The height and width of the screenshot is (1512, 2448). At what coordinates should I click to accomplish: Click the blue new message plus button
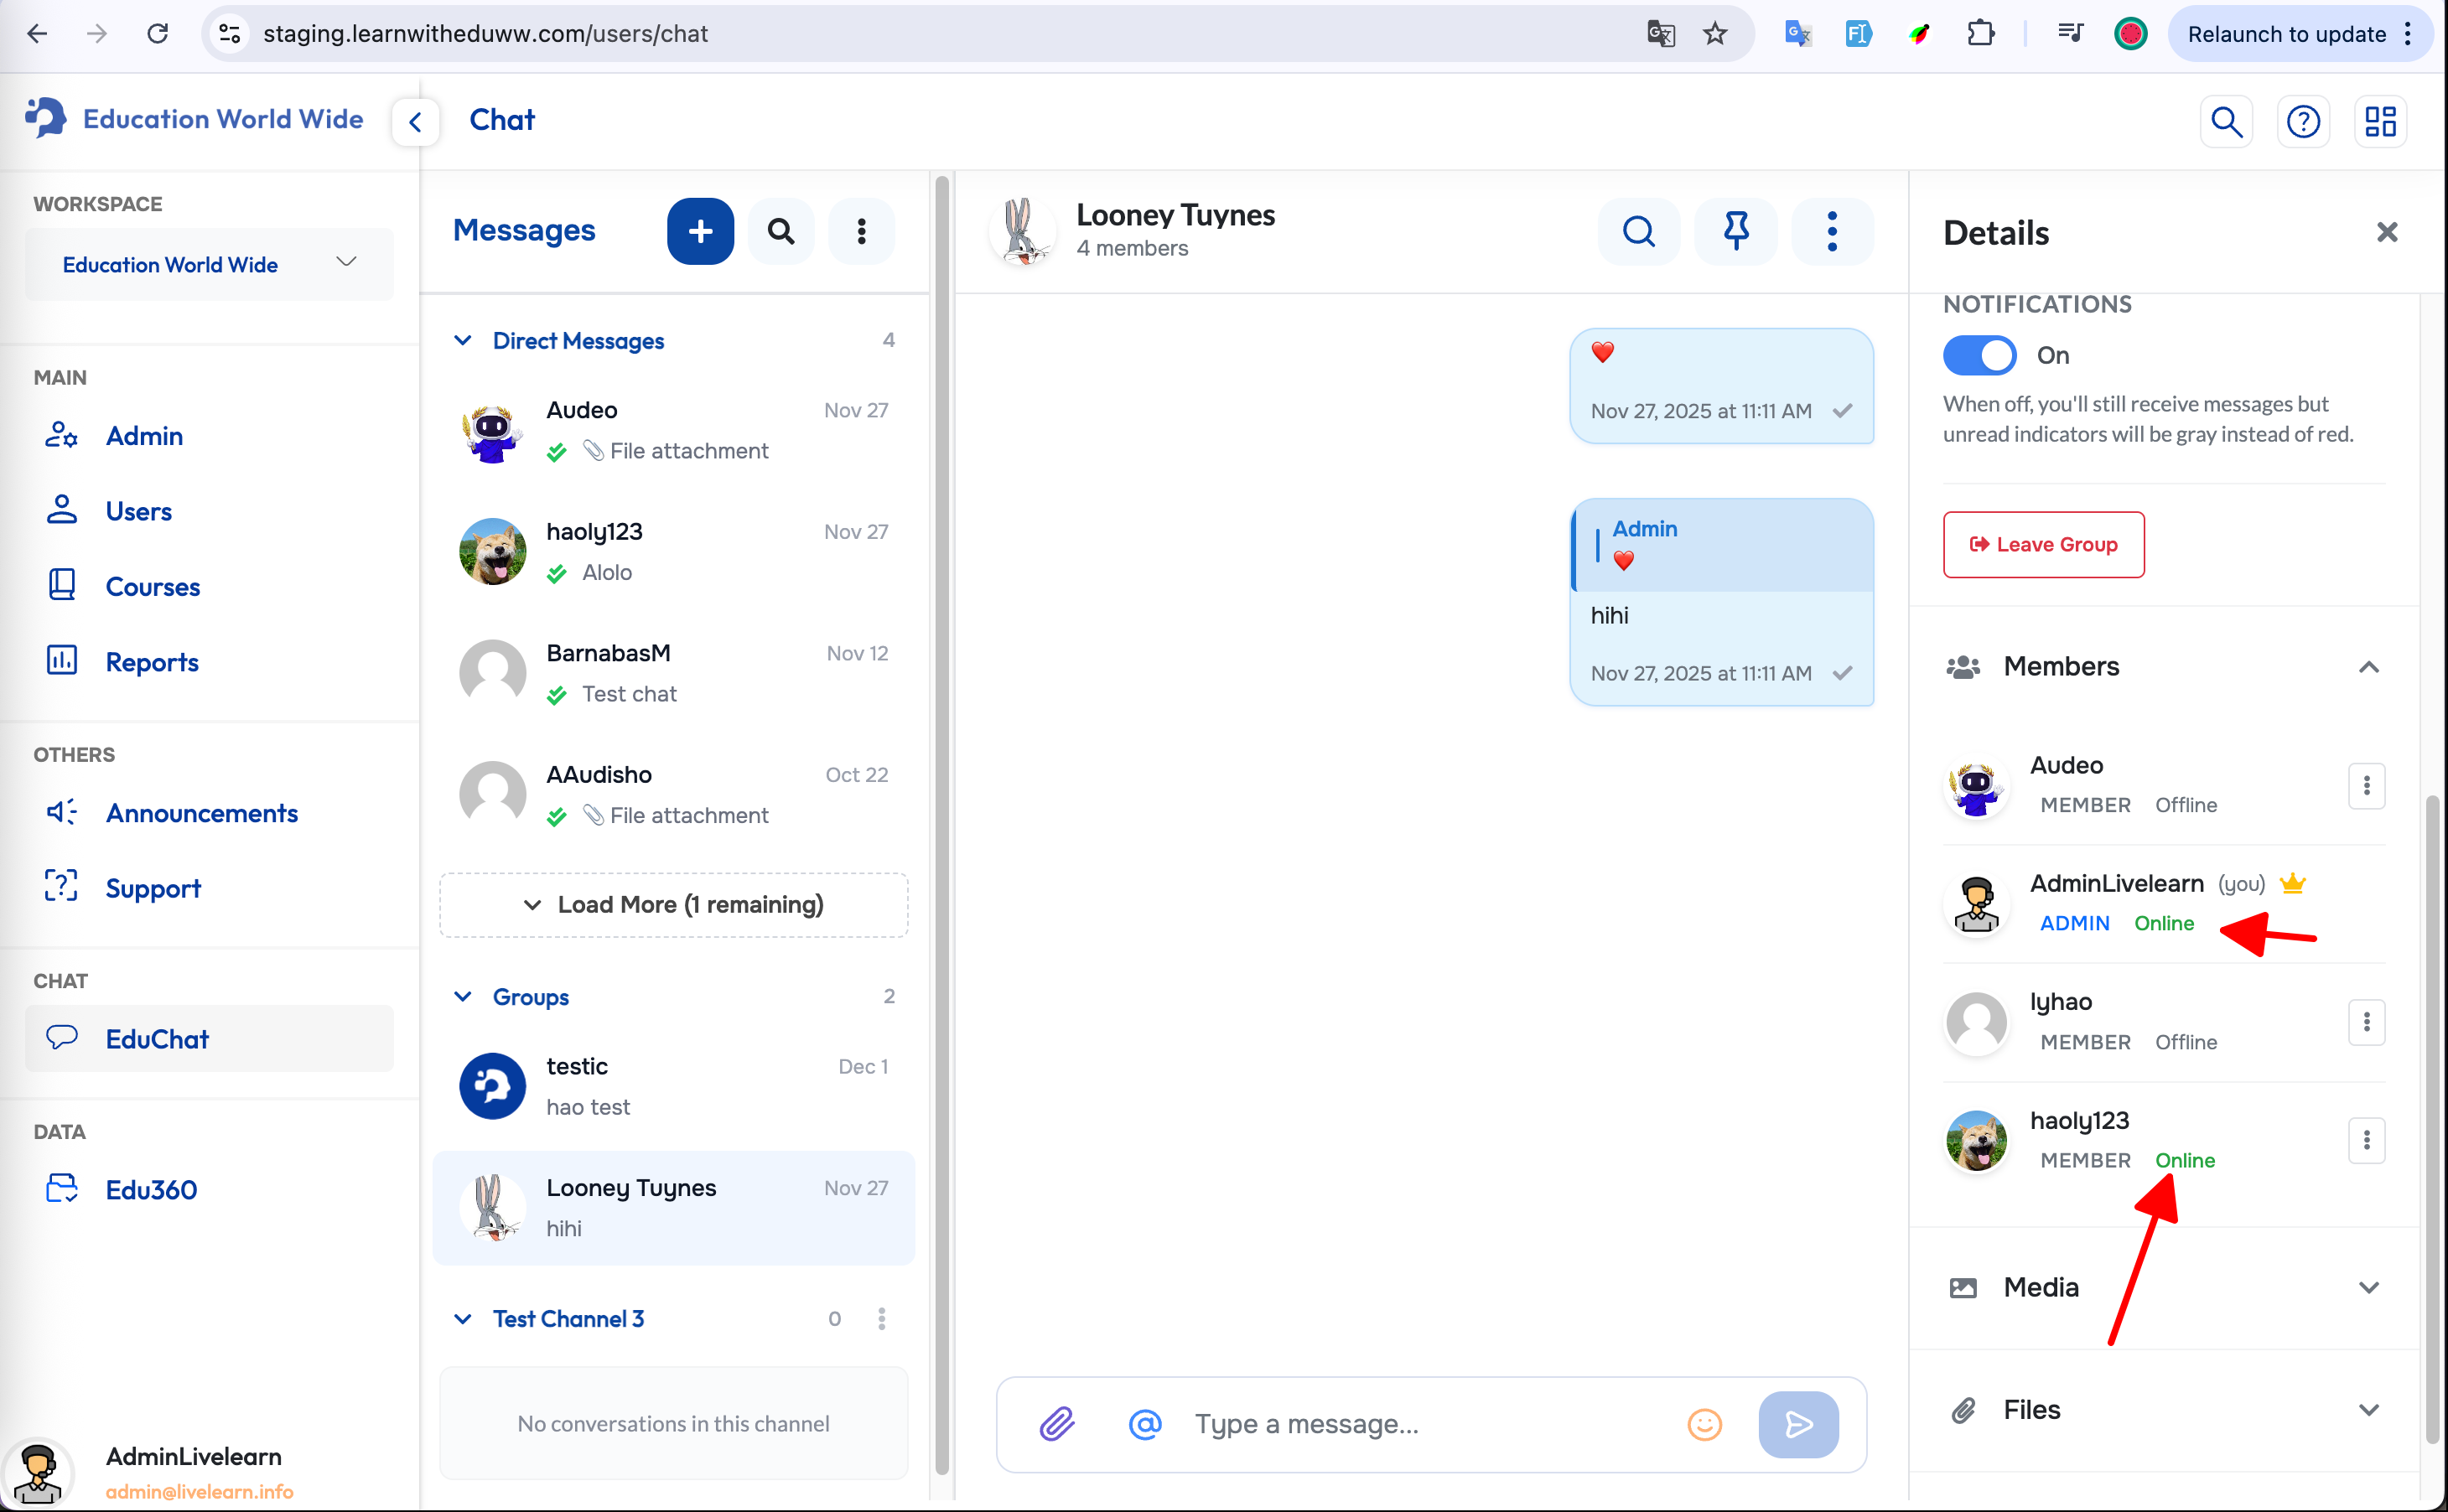click(x=700, y=231)
